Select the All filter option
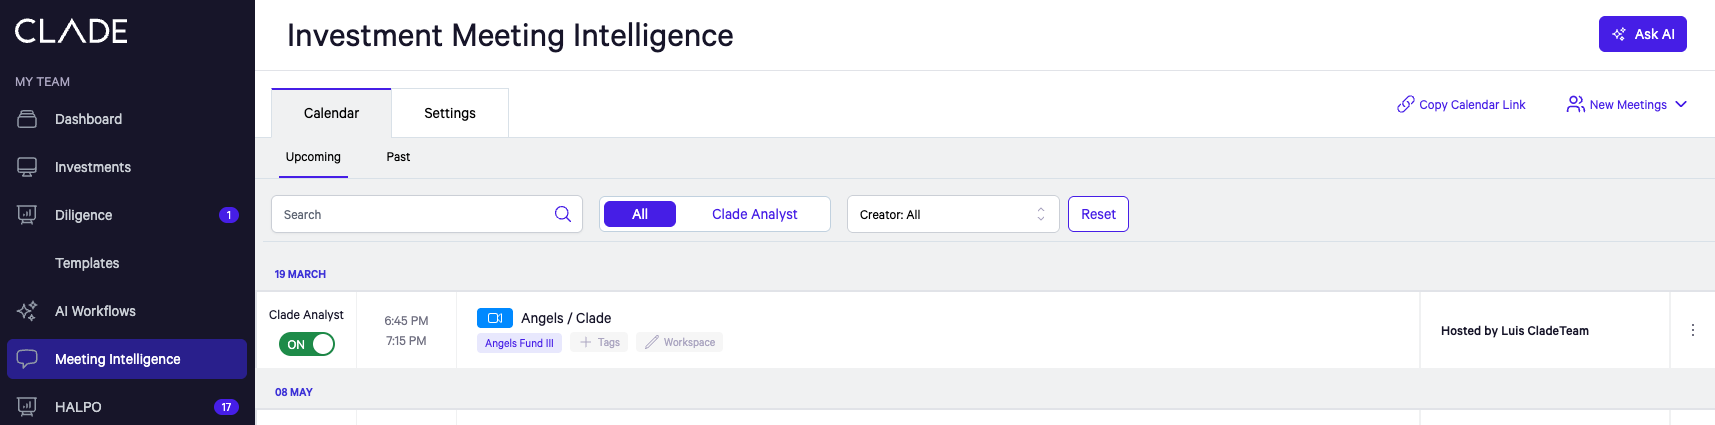This screenshot has height=425, width=1715. 640,214
